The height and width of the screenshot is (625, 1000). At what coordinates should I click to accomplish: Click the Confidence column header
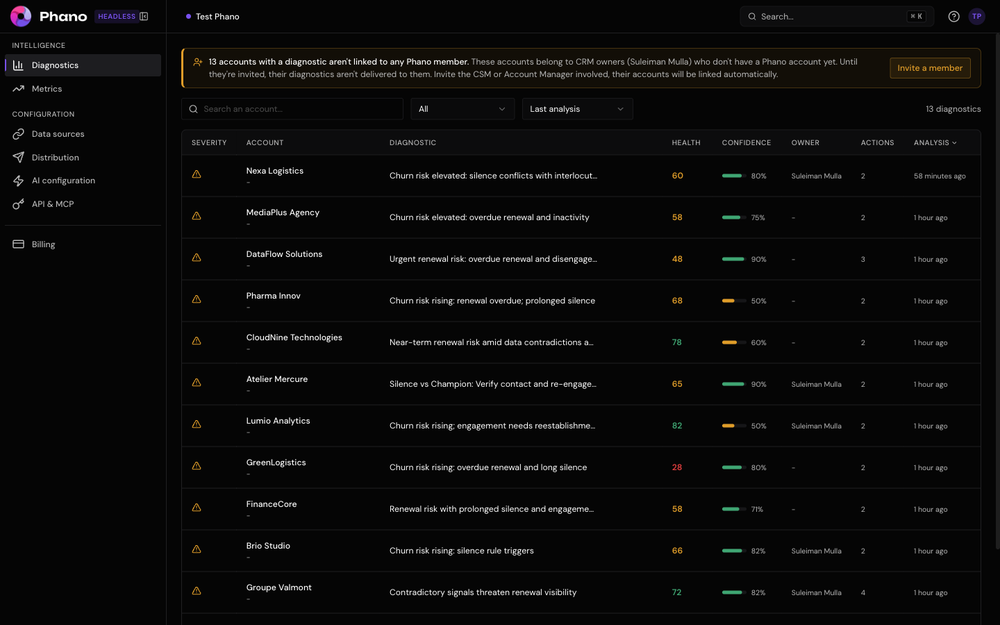click(746, 143)
